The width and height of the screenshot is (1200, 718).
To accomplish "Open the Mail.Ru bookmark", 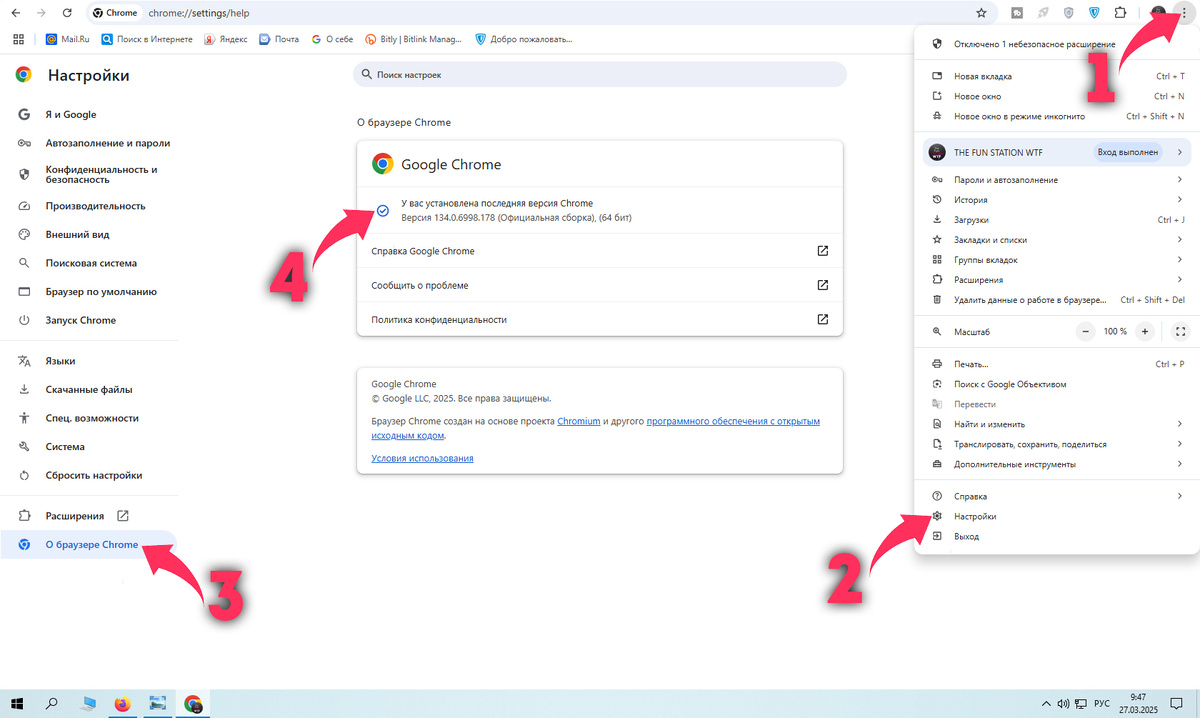I will (x=68, y=39).
